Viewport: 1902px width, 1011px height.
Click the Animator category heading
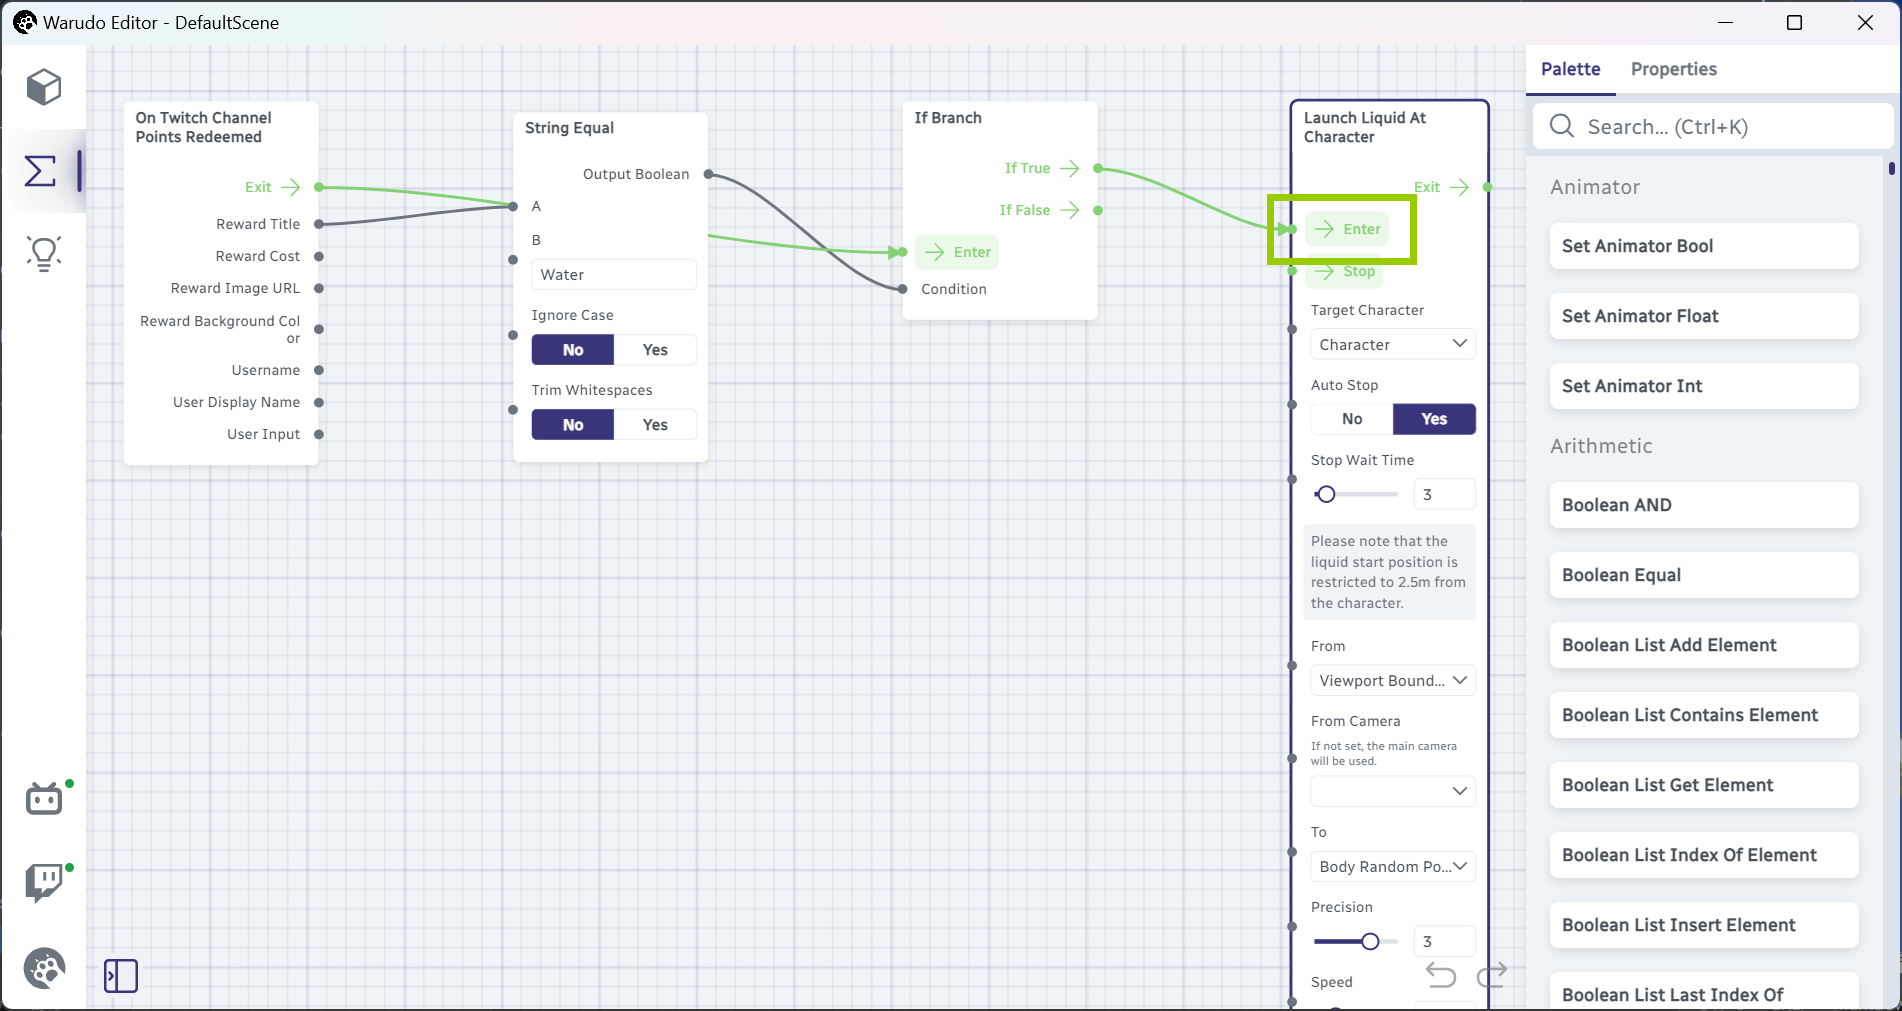(x=1595, y=187)
